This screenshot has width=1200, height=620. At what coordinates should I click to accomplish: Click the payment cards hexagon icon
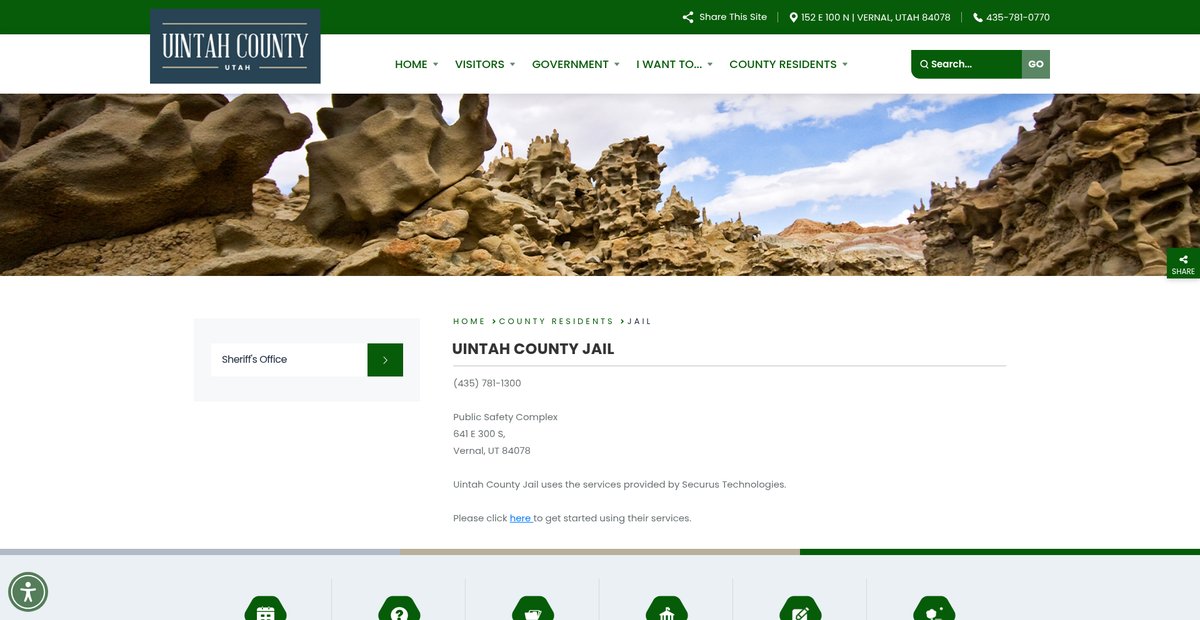click(x=533, y=610)
